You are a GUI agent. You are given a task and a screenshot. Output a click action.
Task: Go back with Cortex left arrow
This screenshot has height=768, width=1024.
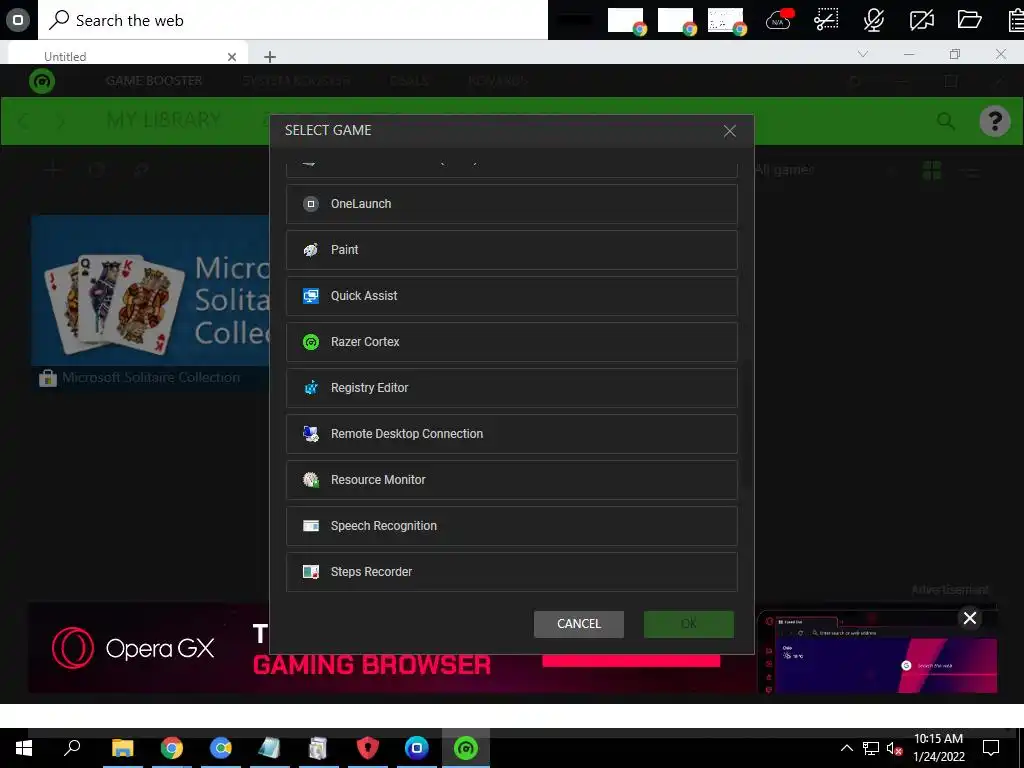(x=24, y=121)
